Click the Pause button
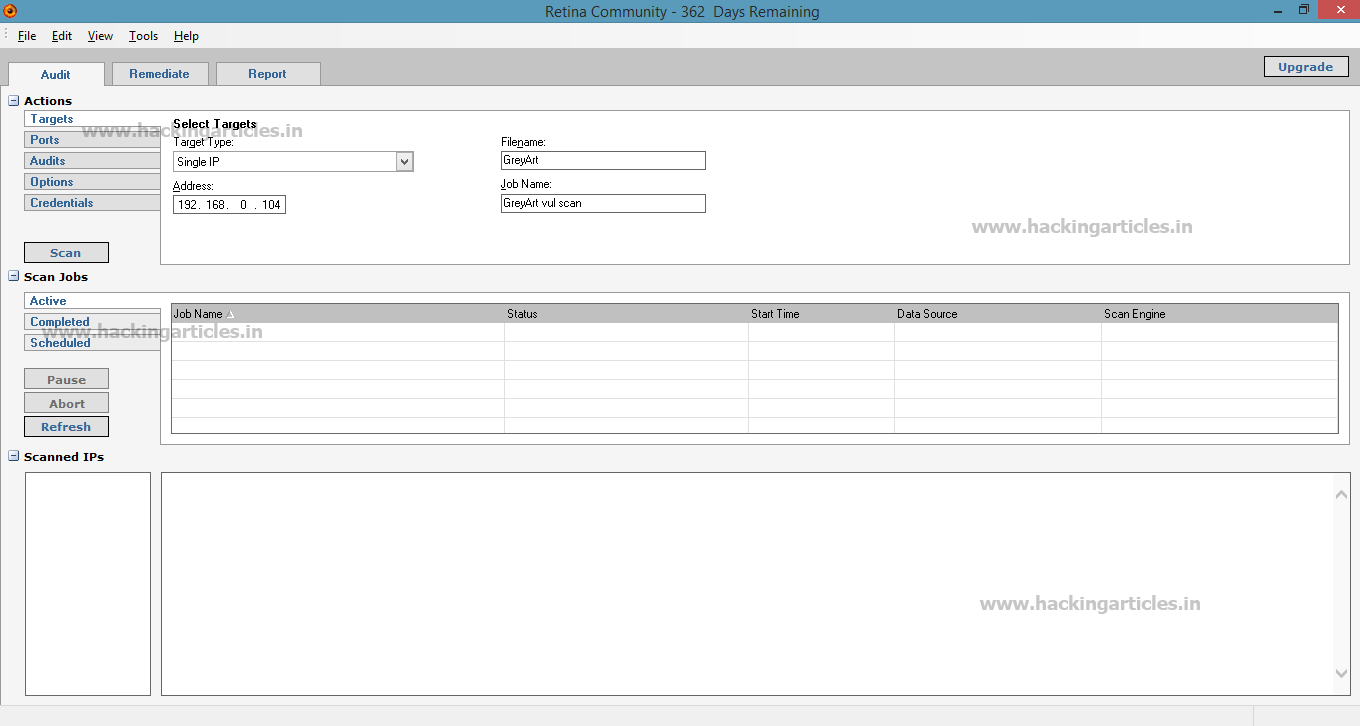 click(x=66, y=380)
